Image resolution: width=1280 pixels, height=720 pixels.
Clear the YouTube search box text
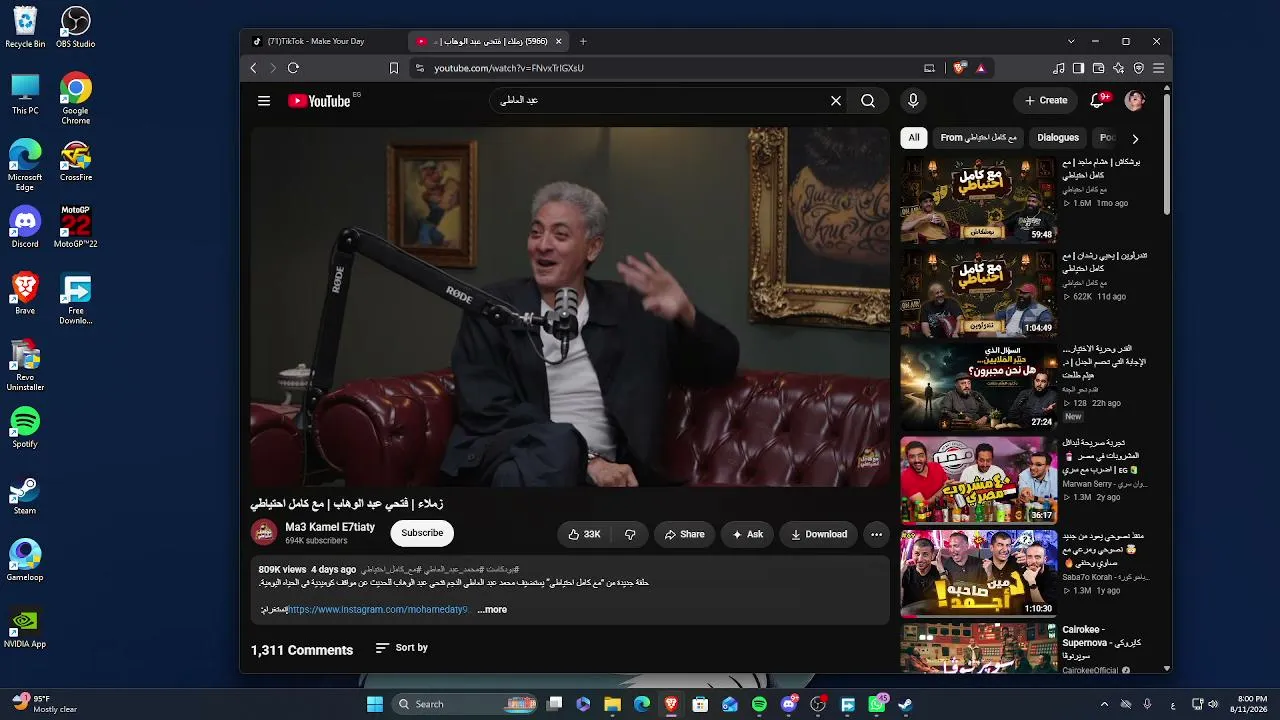(x=836, y=101)
